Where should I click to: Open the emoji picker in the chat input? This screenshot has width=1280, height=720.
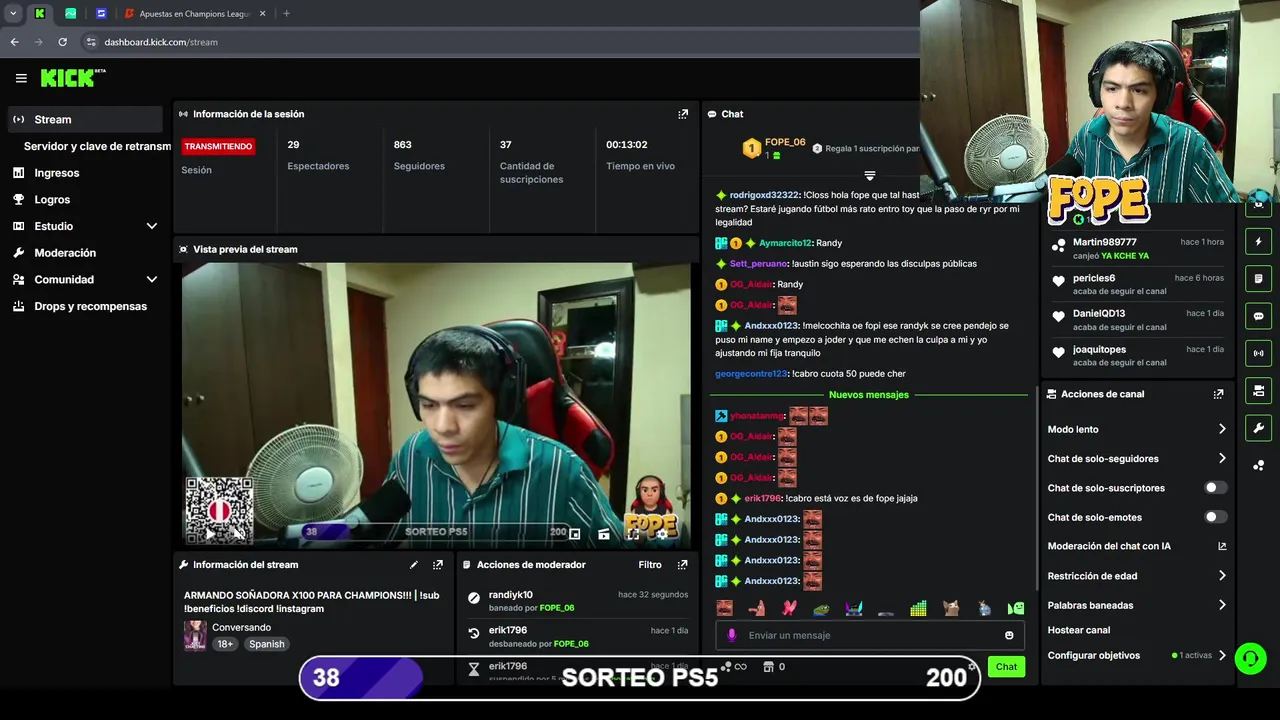tap(1009, 635)
